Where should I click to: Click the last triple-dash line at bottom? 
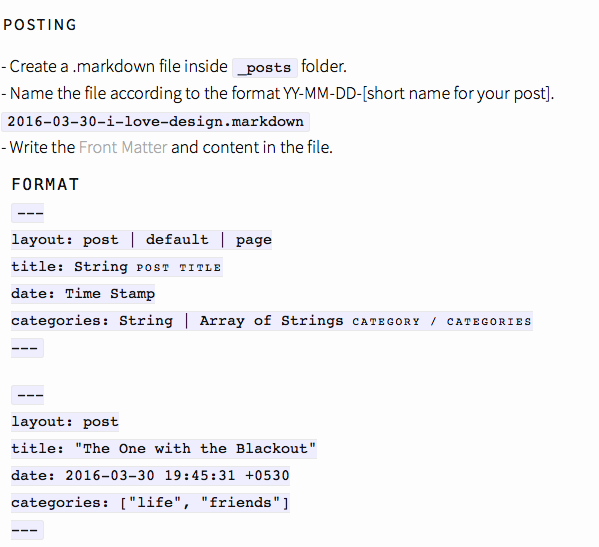point(28,530)
